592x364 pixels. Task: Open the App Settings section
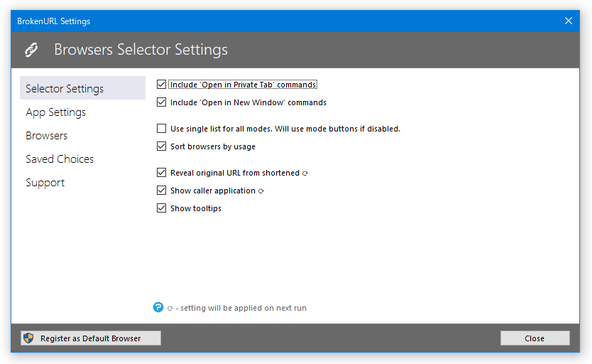[x=56, y=112]
